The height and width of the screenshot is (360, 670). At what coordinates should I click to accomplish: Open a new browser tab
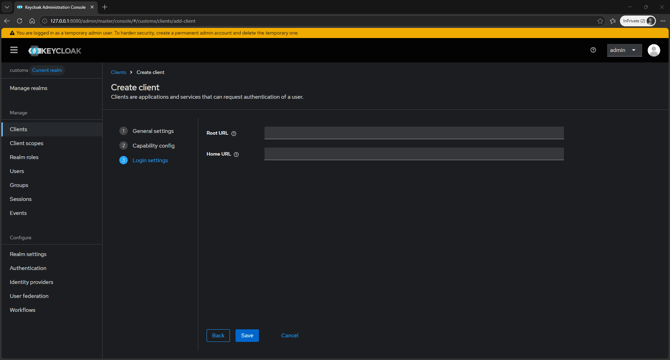coord(104,7)
